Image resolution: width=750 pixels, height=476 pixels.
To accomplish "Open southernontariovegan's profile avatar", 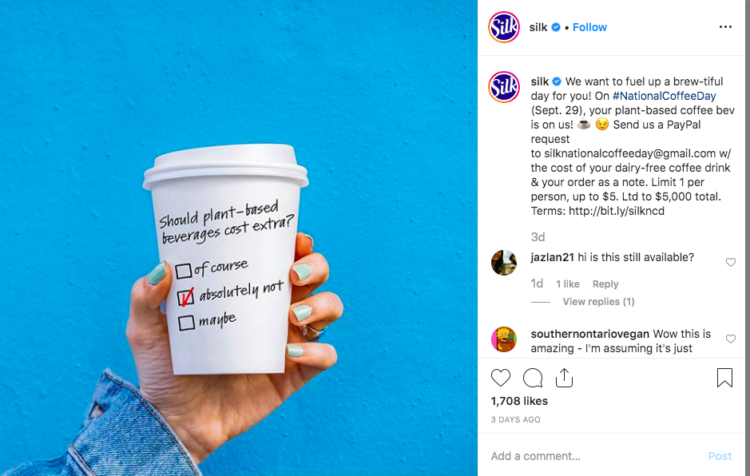I will (x=504, y=339).
